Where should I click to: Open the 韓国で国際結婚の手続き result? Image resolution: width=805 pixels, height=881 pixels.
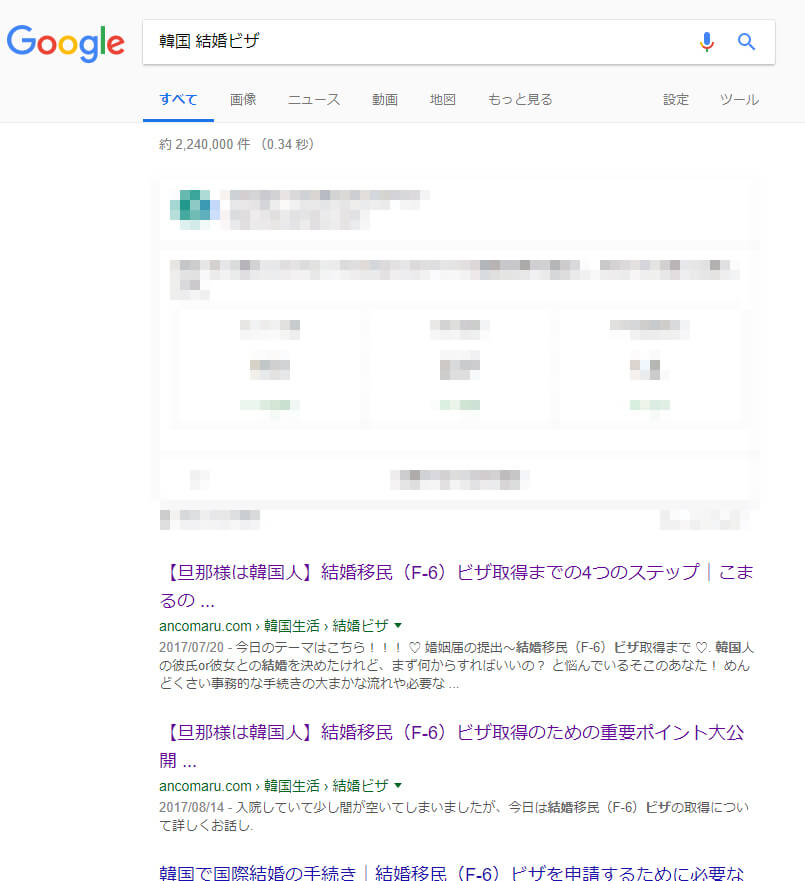coord(452,873)
